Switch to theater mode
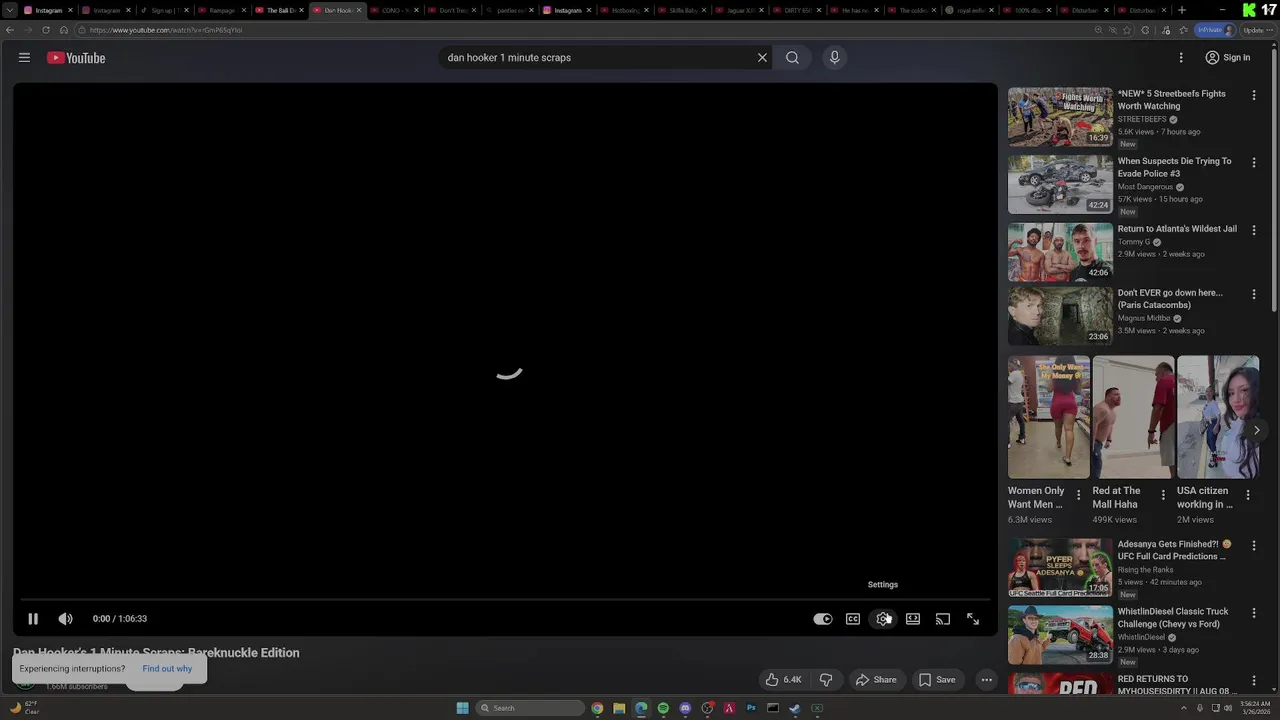Viewport: 1280px width, 720px height. tap(913, 619)
